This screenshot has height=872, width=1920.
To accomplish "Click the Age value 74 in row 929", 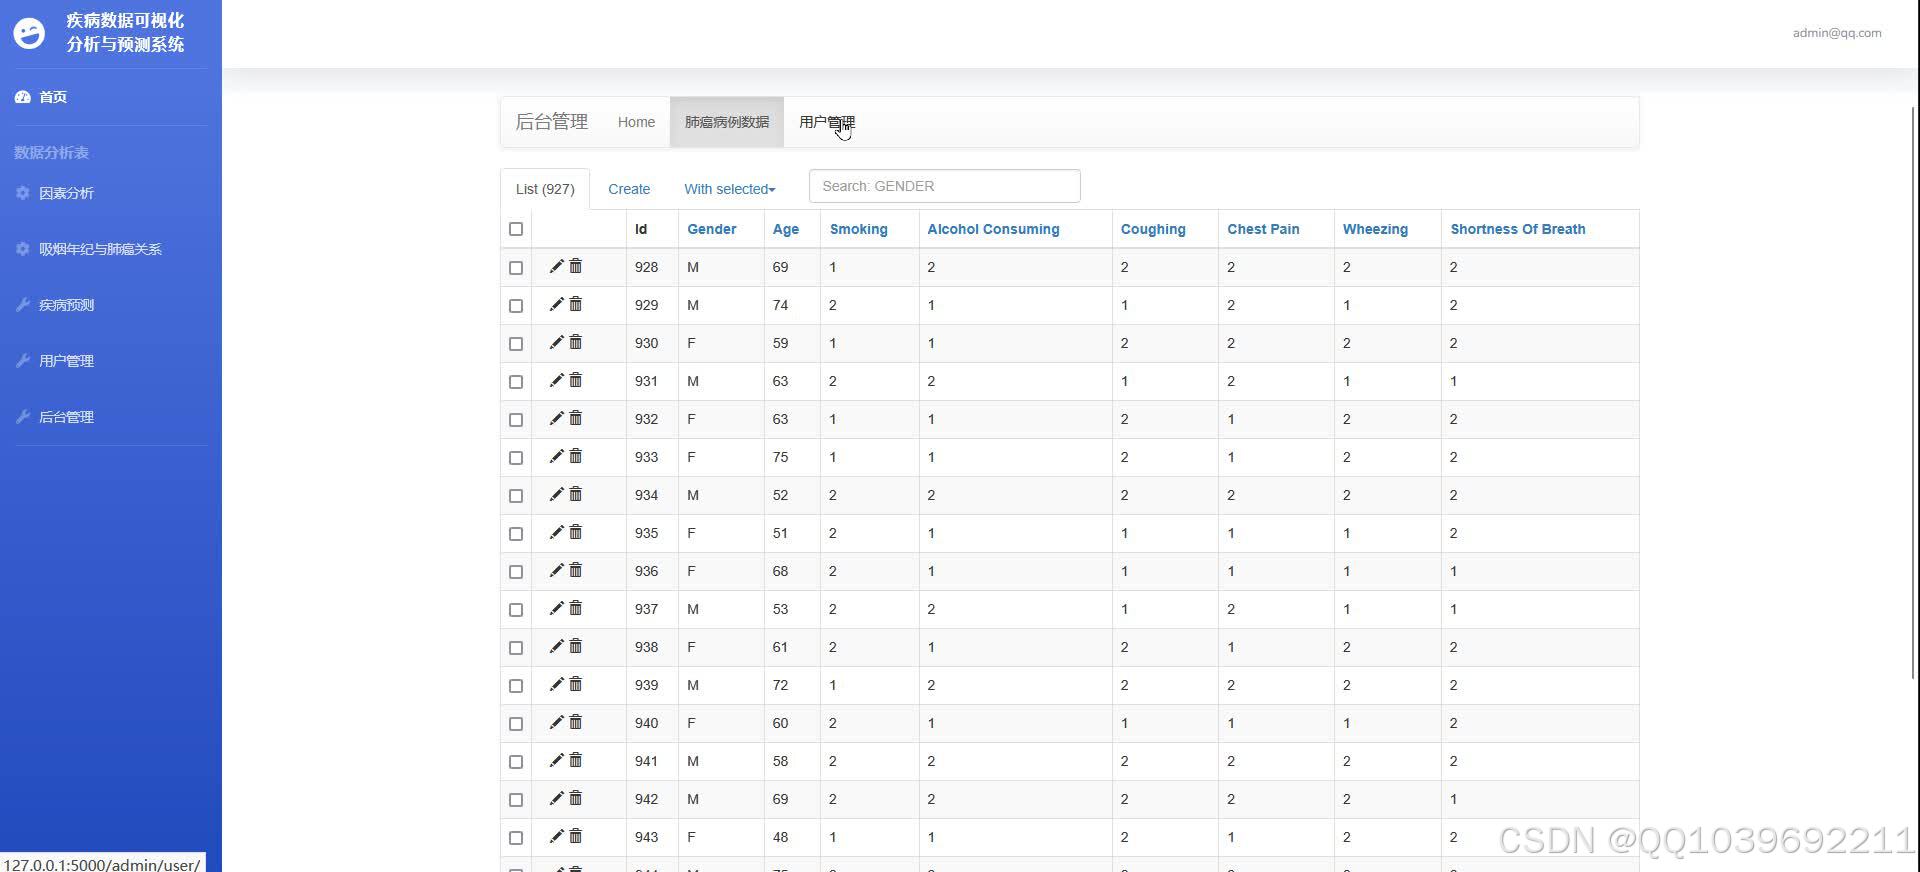I will [x=781, y=305].
